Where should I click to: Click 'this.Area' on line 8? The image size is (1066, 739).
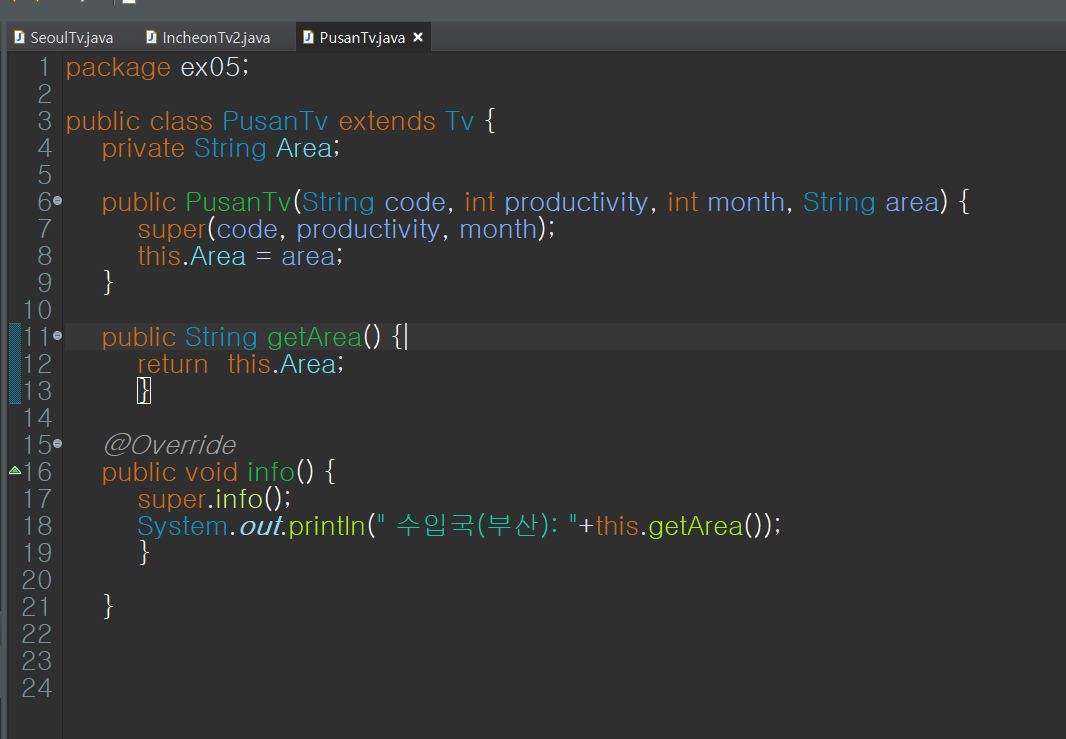192,256
